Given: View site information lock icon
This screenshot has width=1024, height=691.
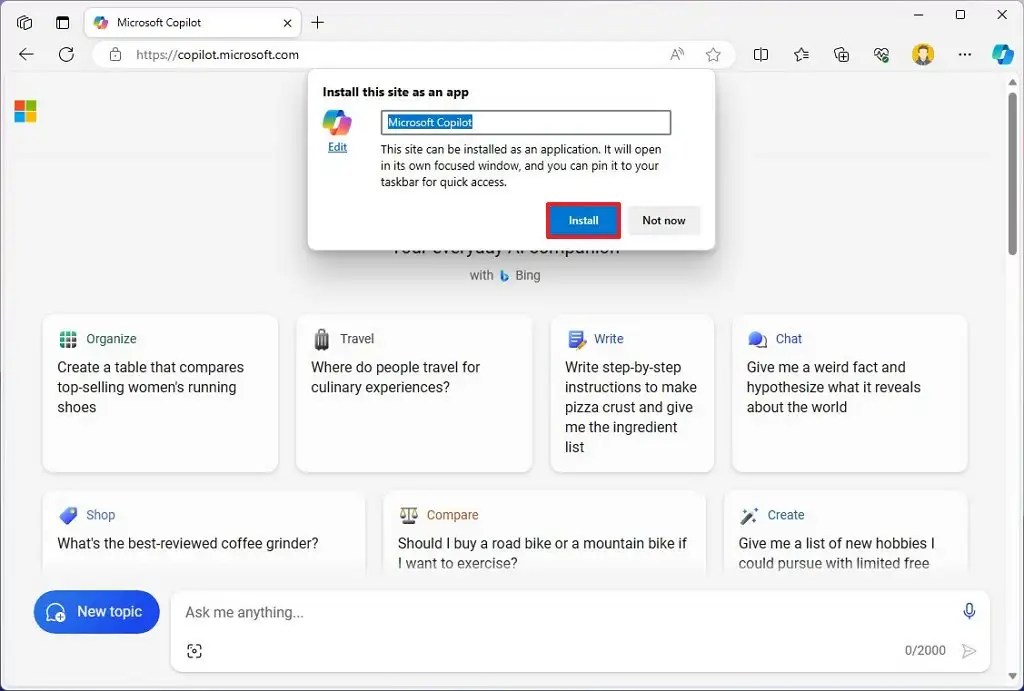Looking at the screenshot, I should pos(116,54).
